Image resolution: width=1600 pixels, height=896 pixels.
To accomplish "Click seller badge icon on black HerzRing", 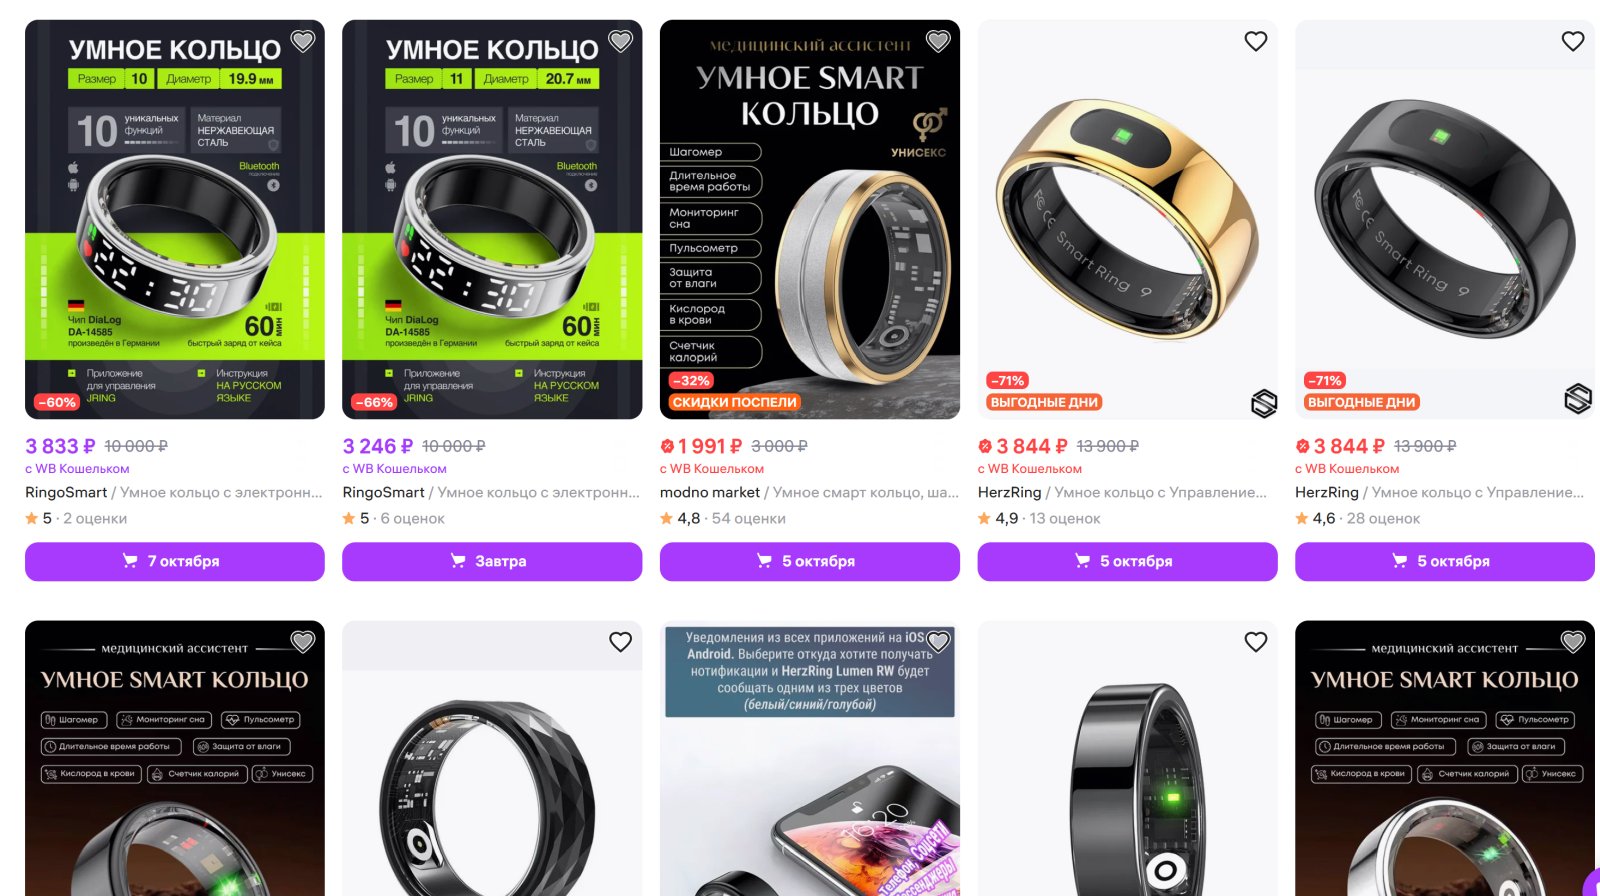I will (x=1578, y=399).
